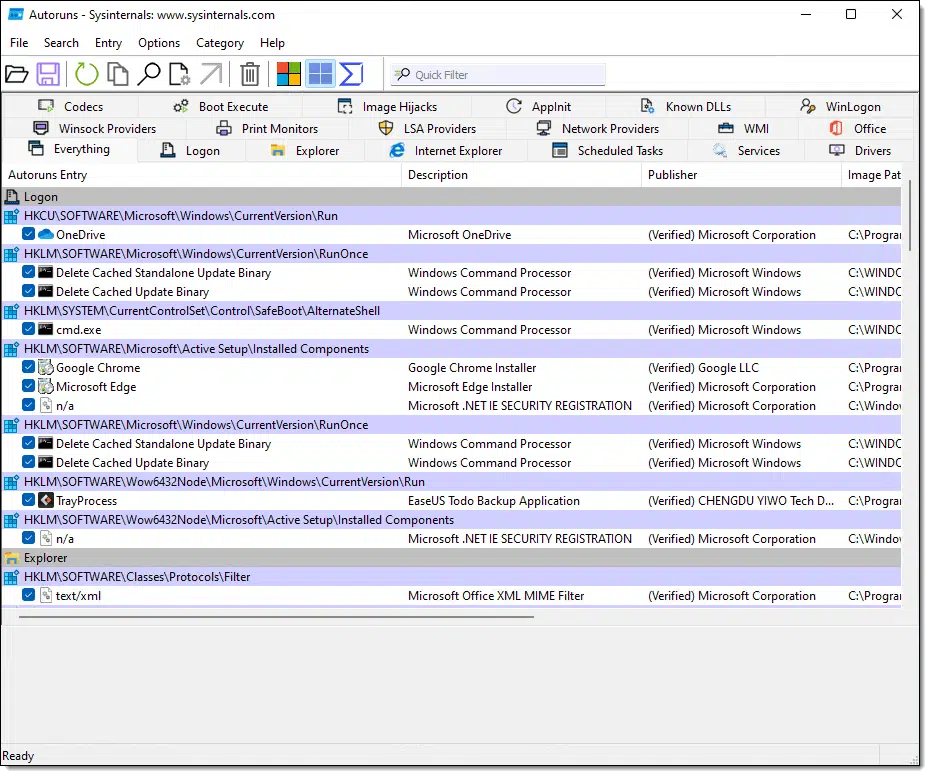Viewport: 930px width, 776px height.
Task: Sort by the Publisher column header
Action: pyautogui.click(x=741, y=175)
